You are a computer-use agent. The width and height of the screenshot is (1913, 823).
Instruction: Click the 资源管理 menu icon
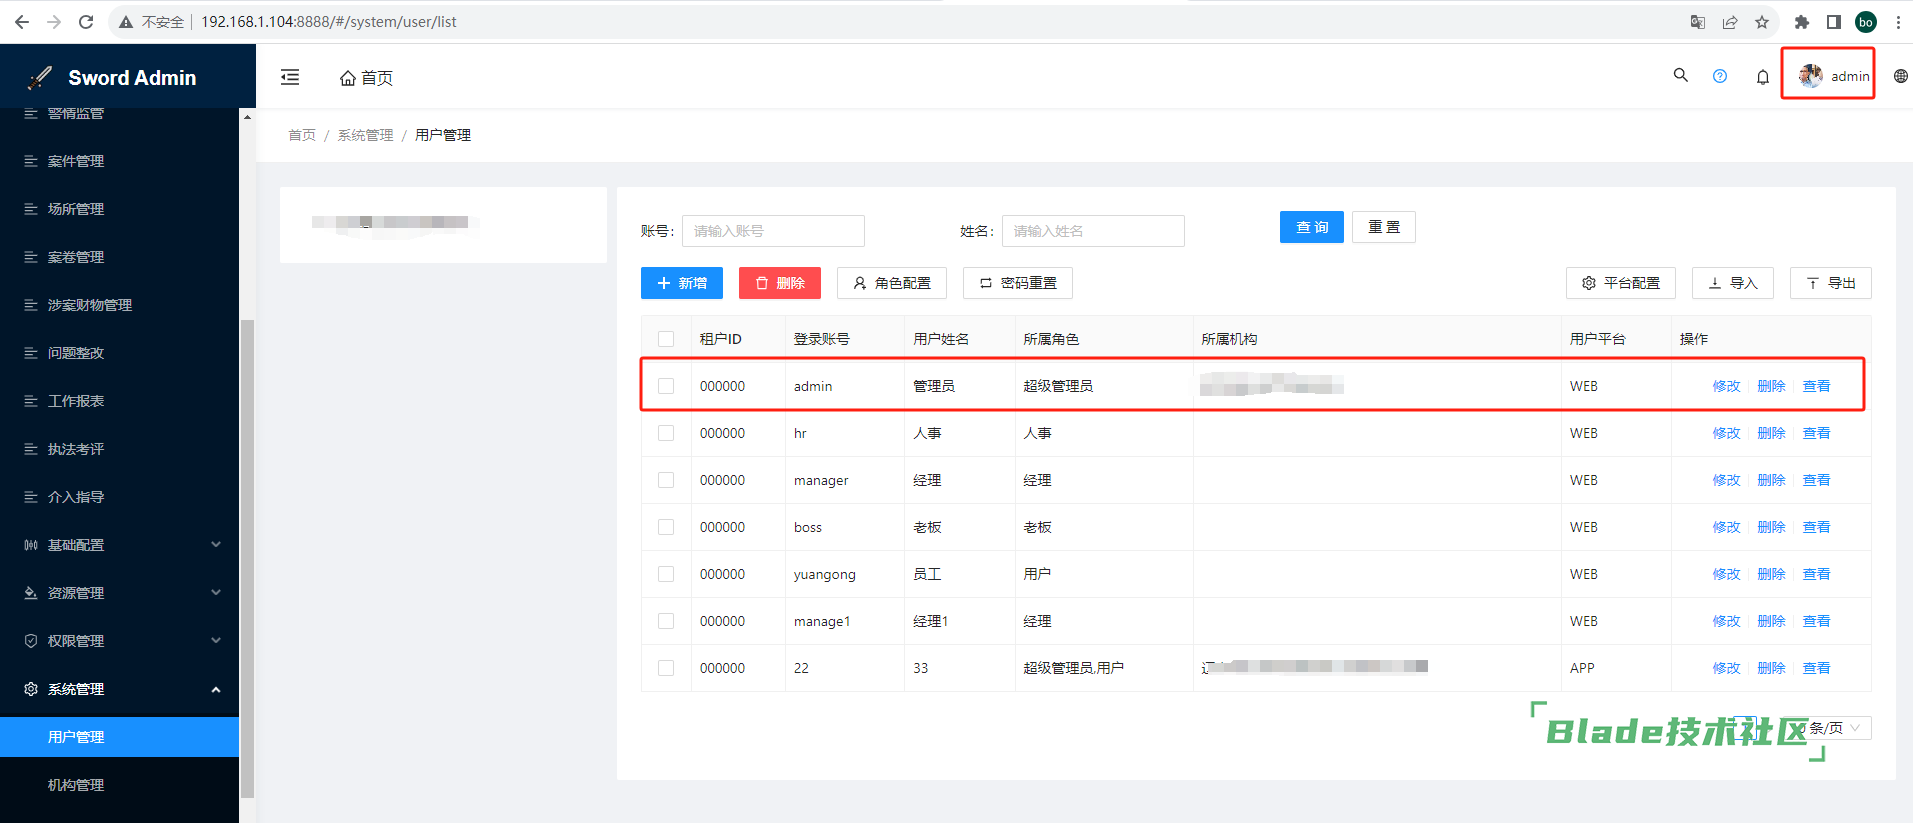point(31,593)
